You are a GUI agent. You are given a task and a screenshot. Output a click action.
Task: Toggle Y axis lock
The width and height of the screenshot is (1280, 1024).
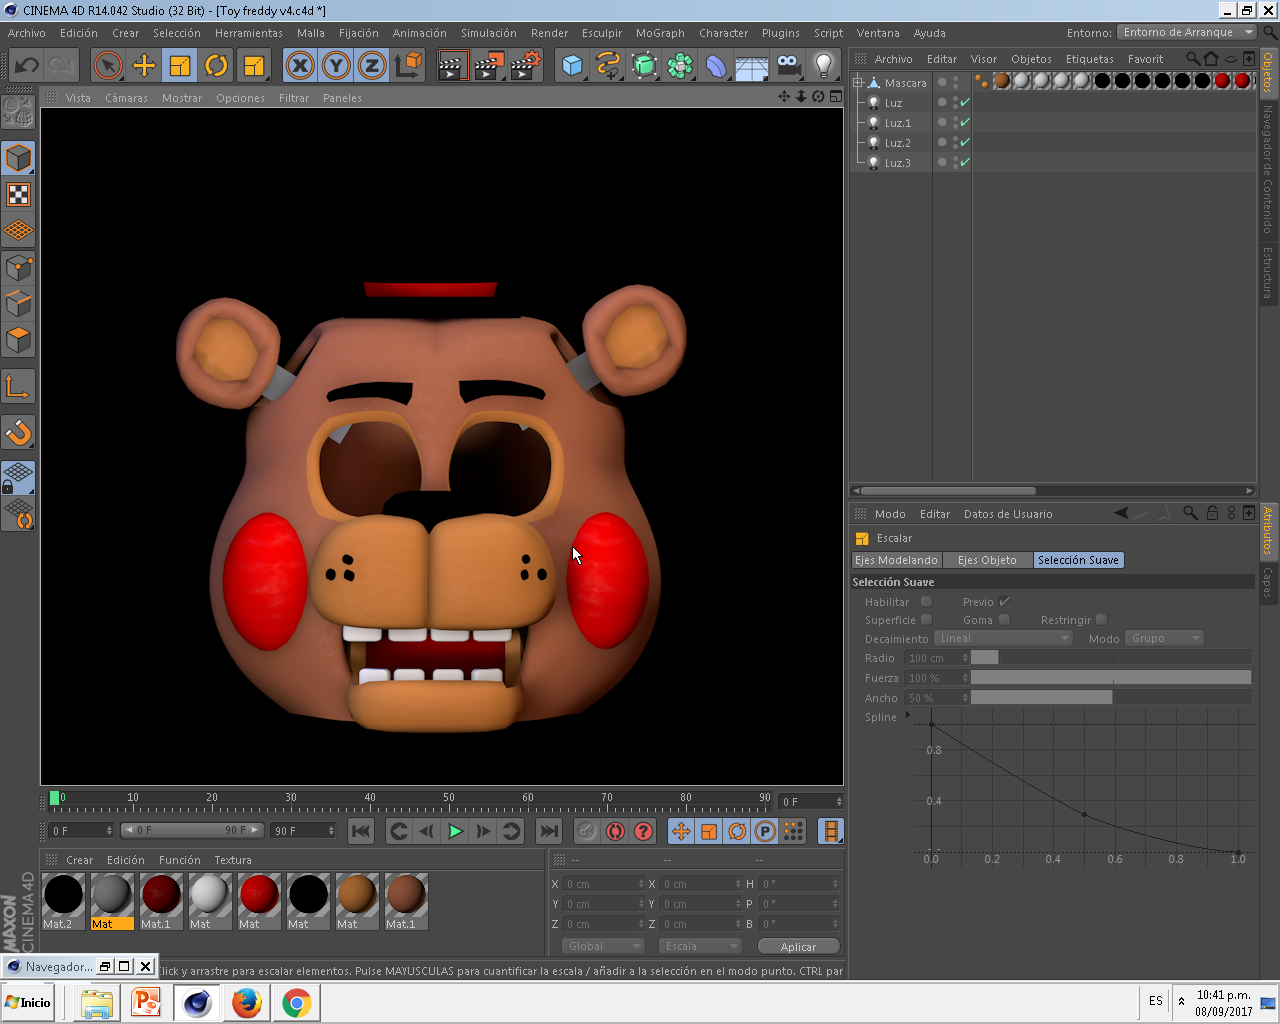[336, 66]
